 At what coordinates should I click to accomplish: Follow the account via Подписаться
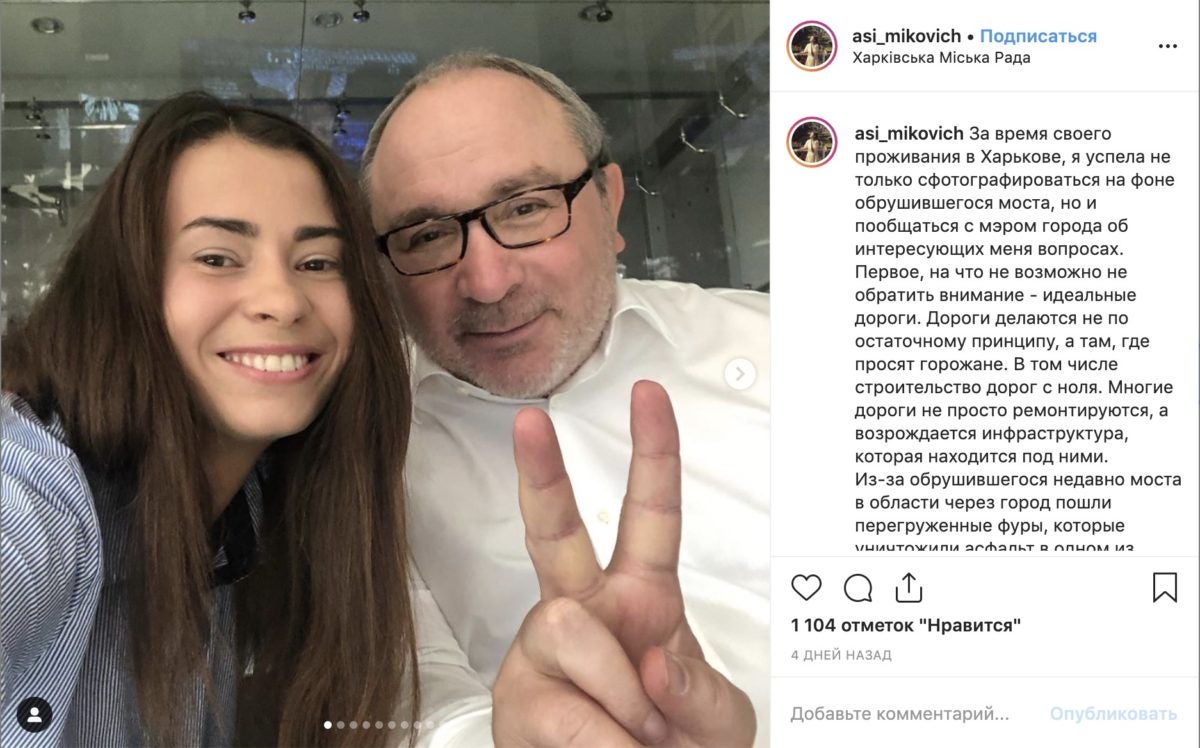[1038, 36]
